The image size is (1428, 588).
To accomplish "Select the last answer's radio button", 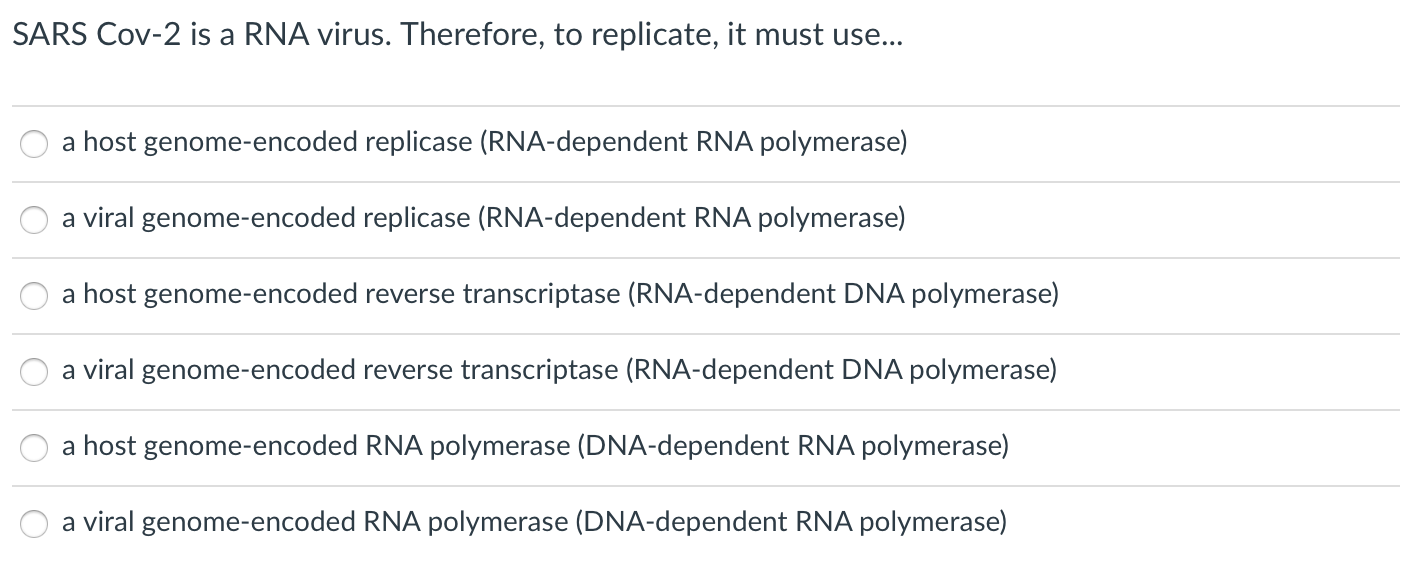I will pos(34,523).
